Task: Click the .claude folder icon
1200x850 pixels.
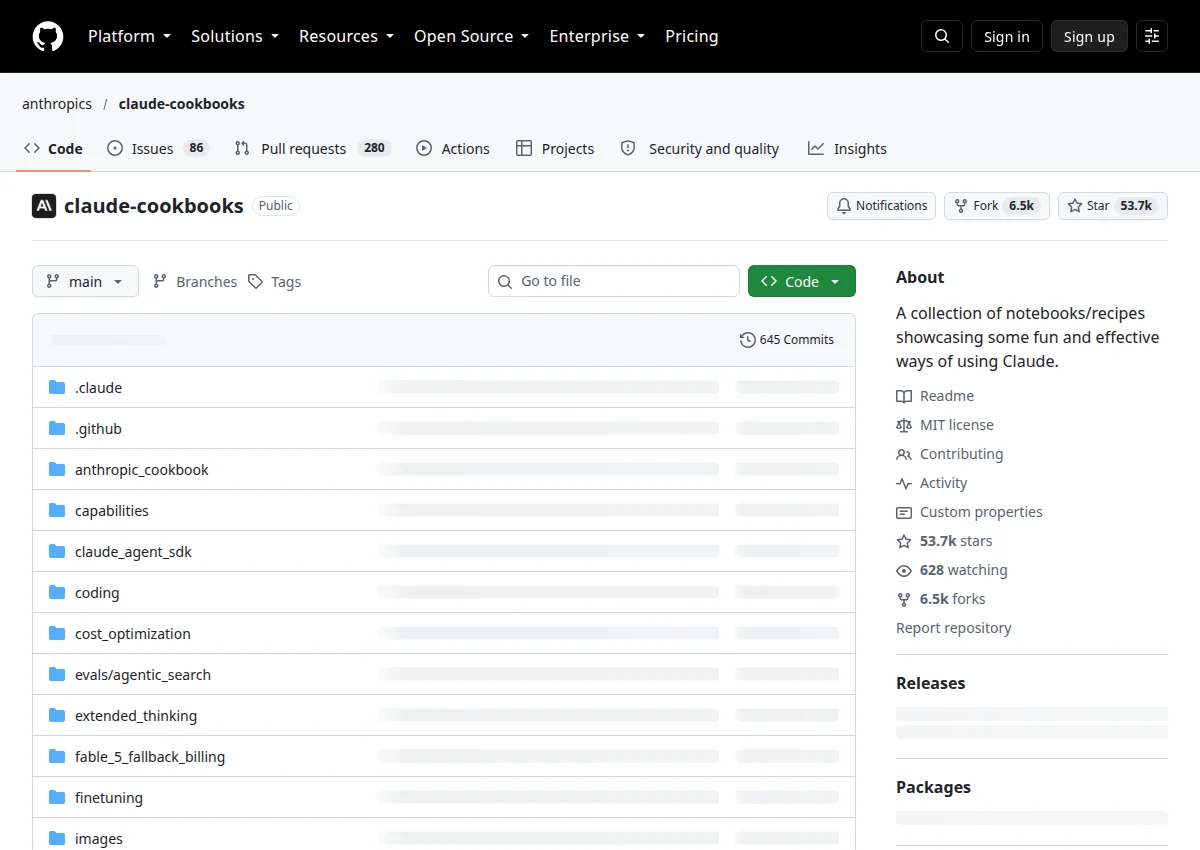Action: (x=57, y=388)
